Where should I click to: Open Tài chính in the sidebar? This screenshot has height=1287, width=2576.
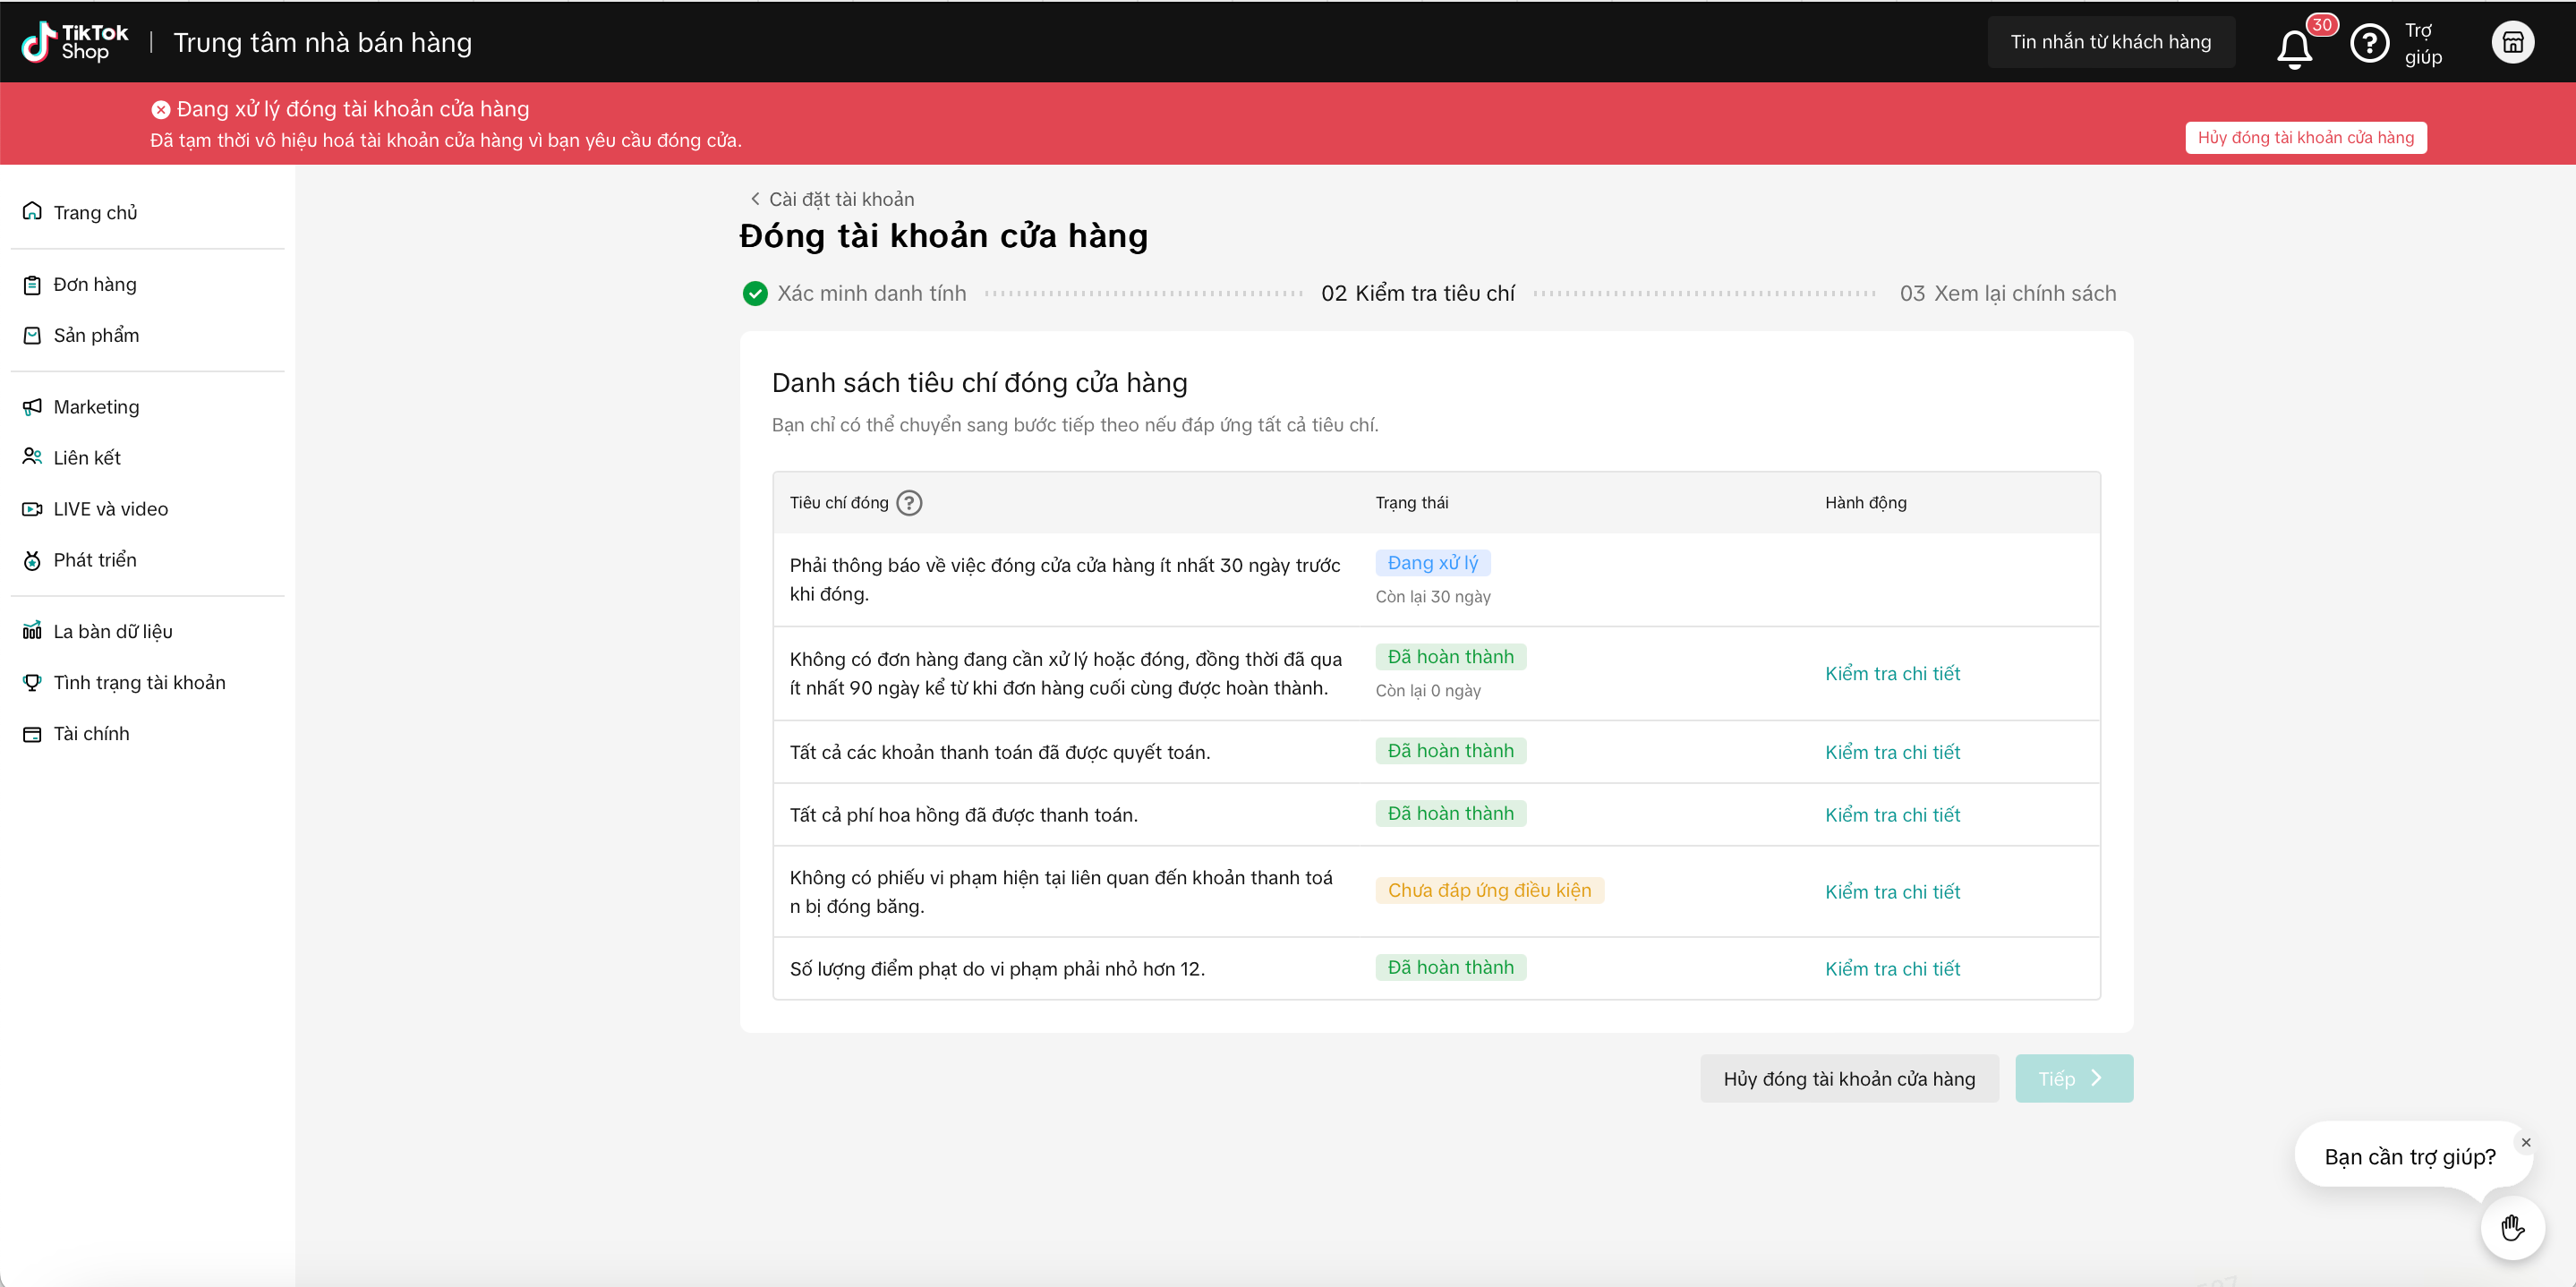(x=90, y=733)
